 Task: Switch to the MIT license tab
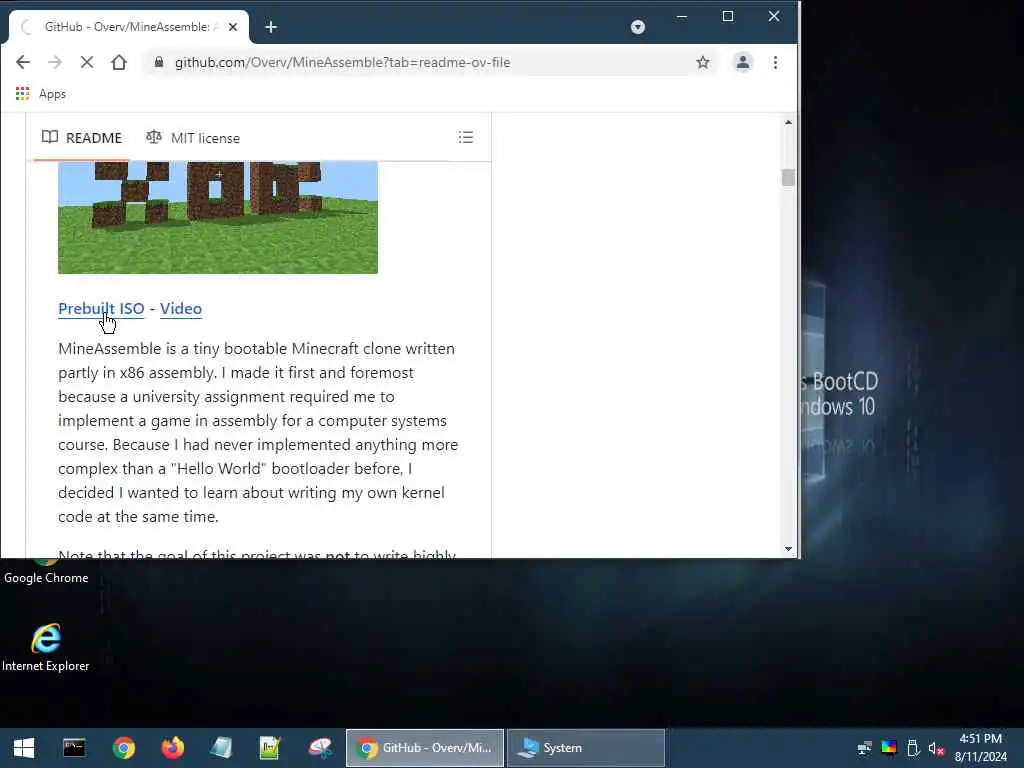point(193,138)
